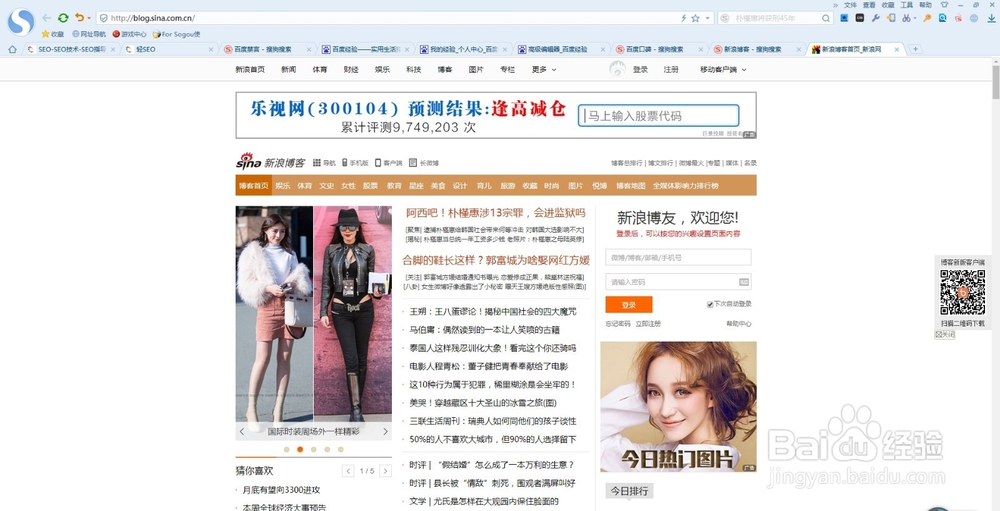The image size is (1000, 511).
Task: Click the 收藏 star in bookmarks bar
Action: click(x=45, y=34)
